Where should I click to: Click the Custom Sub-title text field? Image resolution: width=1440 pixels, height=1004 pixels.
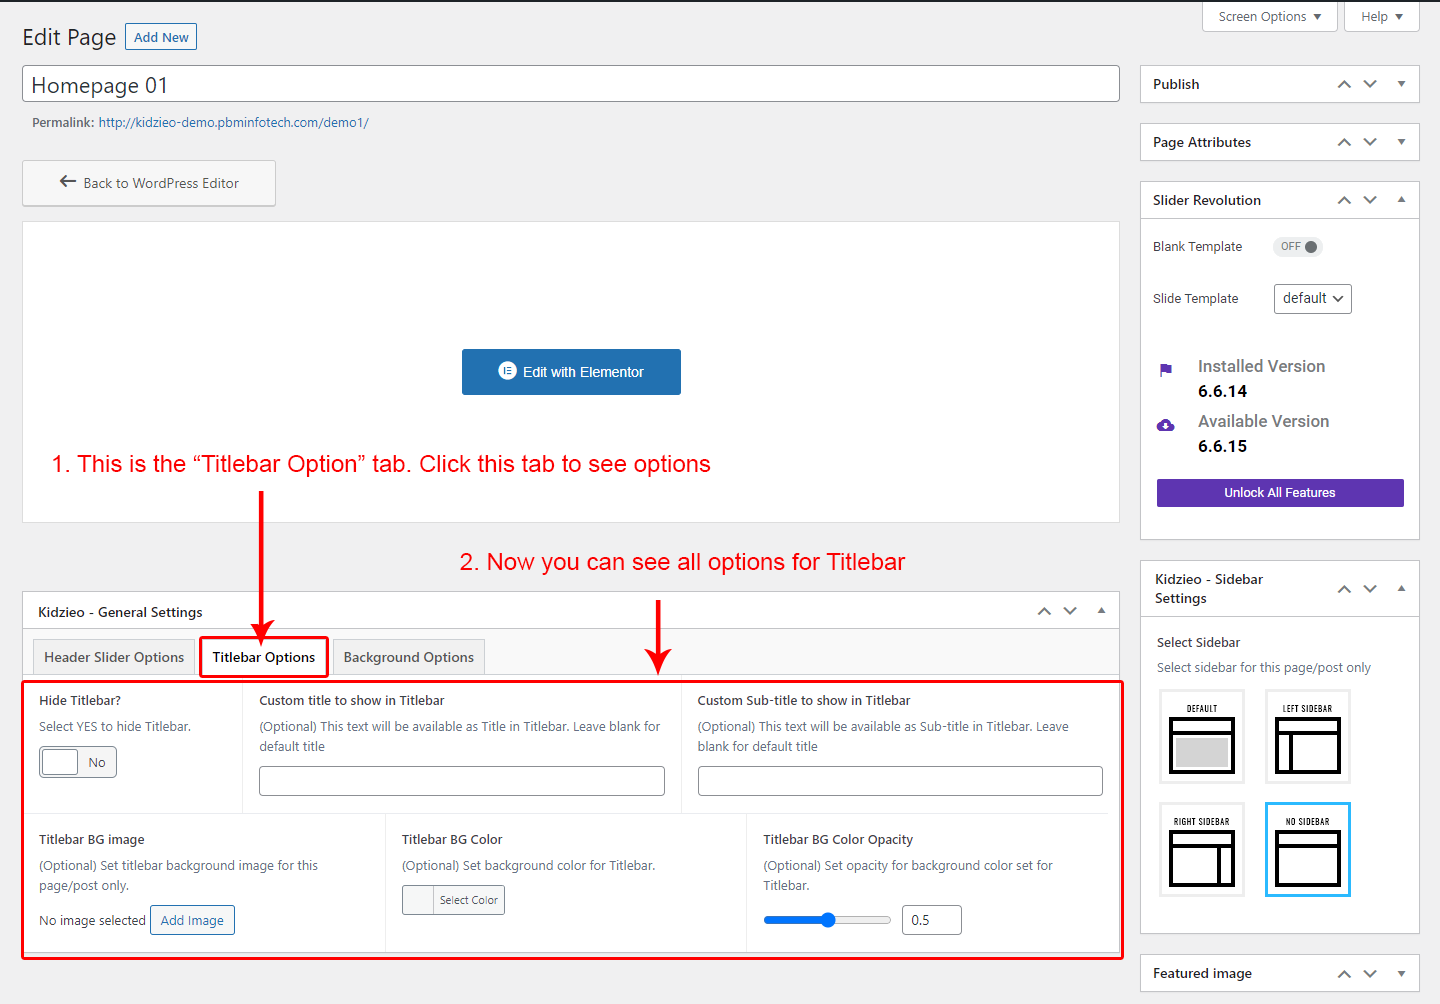coord(900,781)
